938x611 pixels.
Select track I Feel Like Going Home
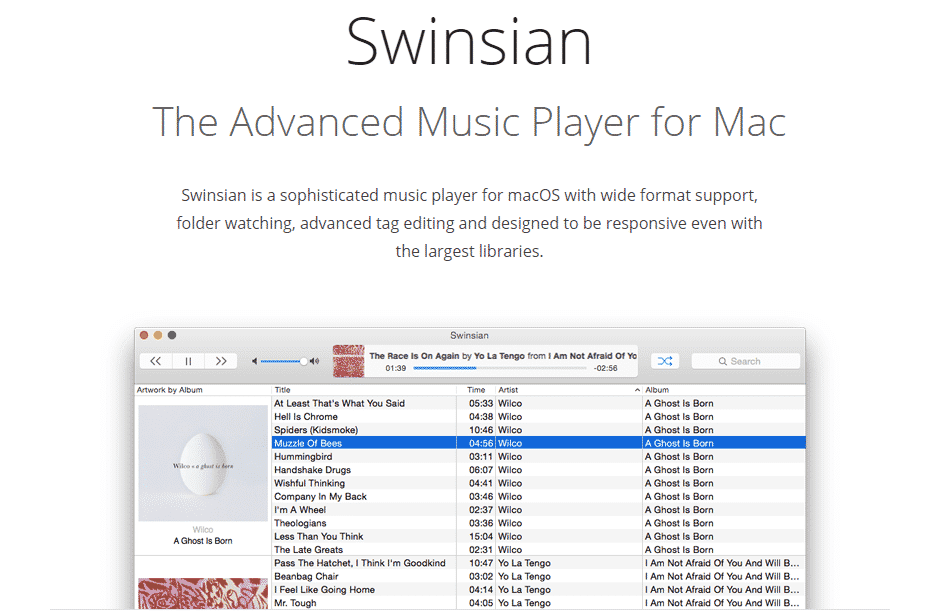[x=538, y=589]
